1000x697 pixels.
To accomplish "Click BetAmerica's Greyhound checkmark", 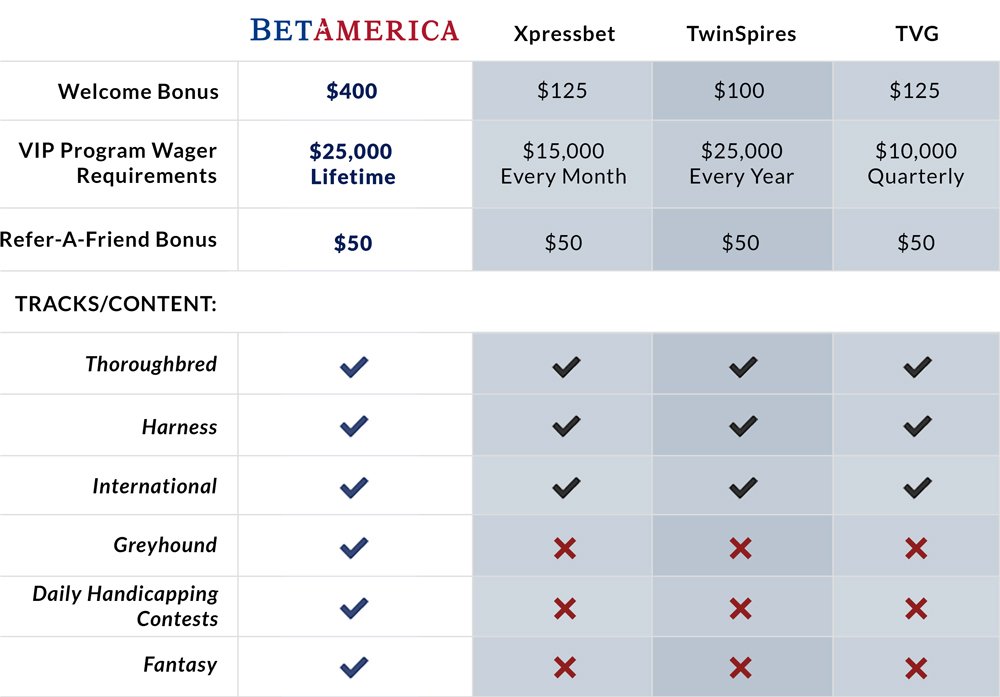I will click(354, 547).
